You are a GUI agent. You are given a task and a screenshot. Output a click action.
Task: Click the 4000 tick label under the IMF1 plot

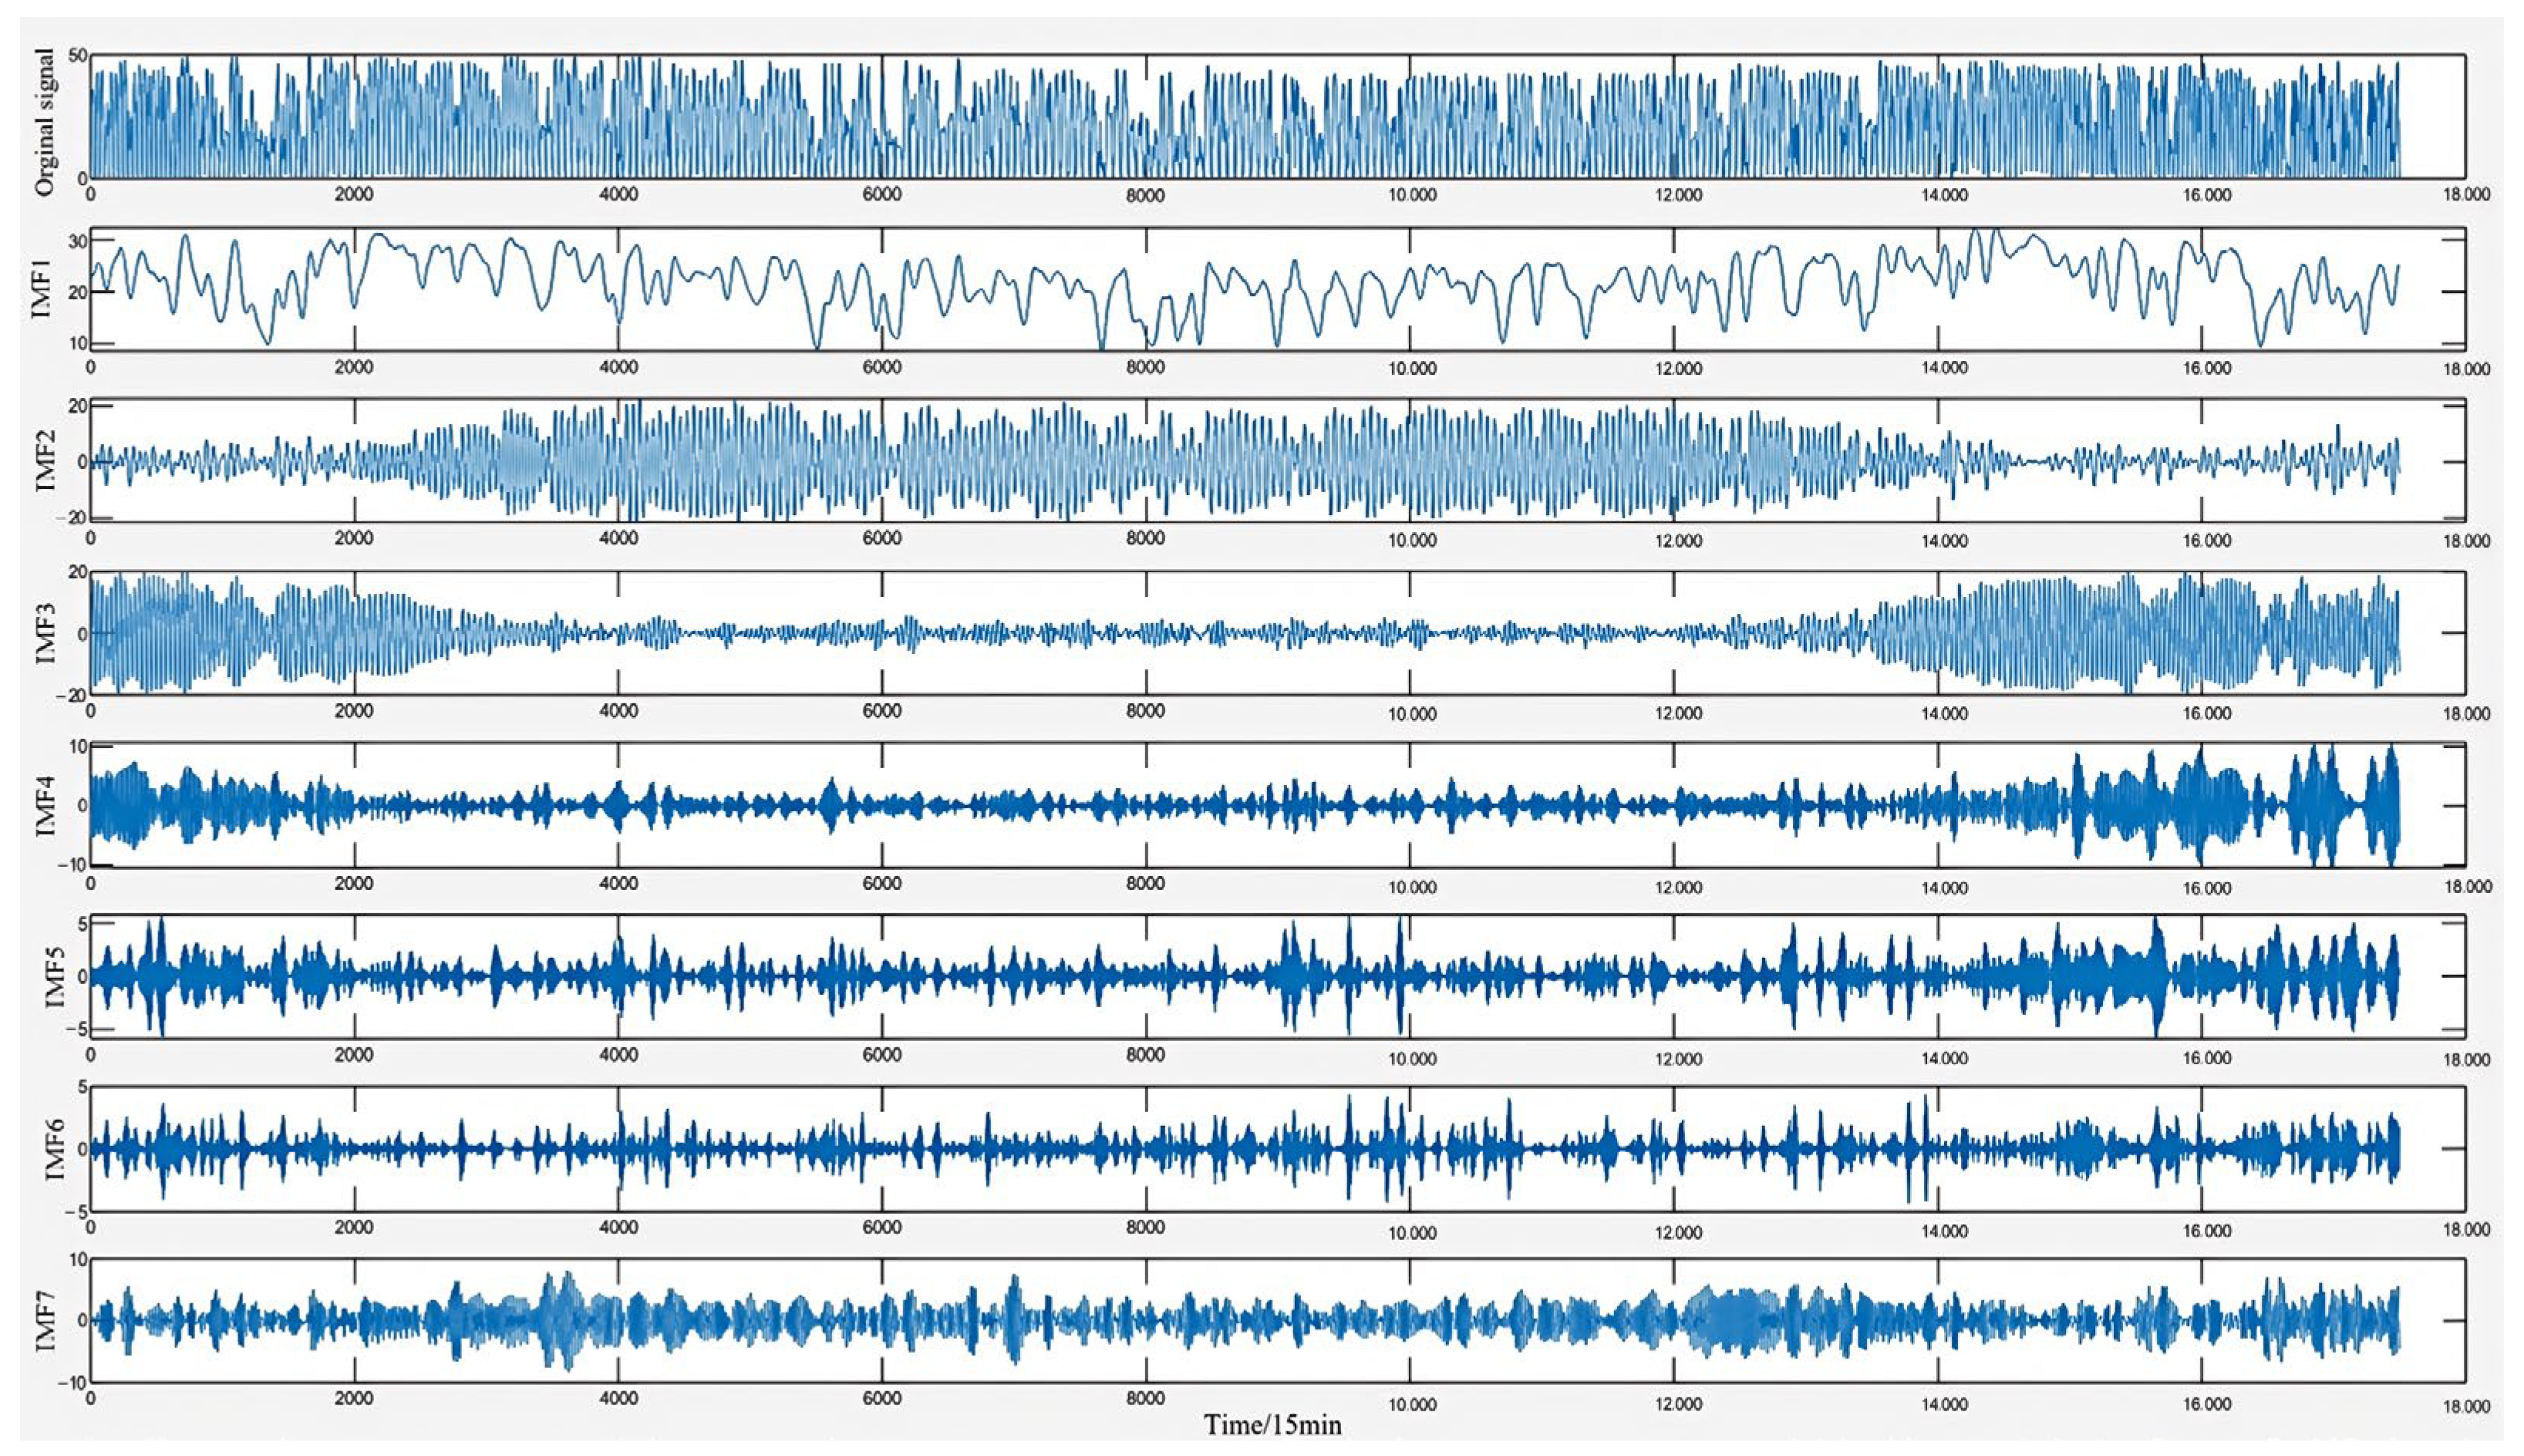pyautogui.click(x=618, y=367)
